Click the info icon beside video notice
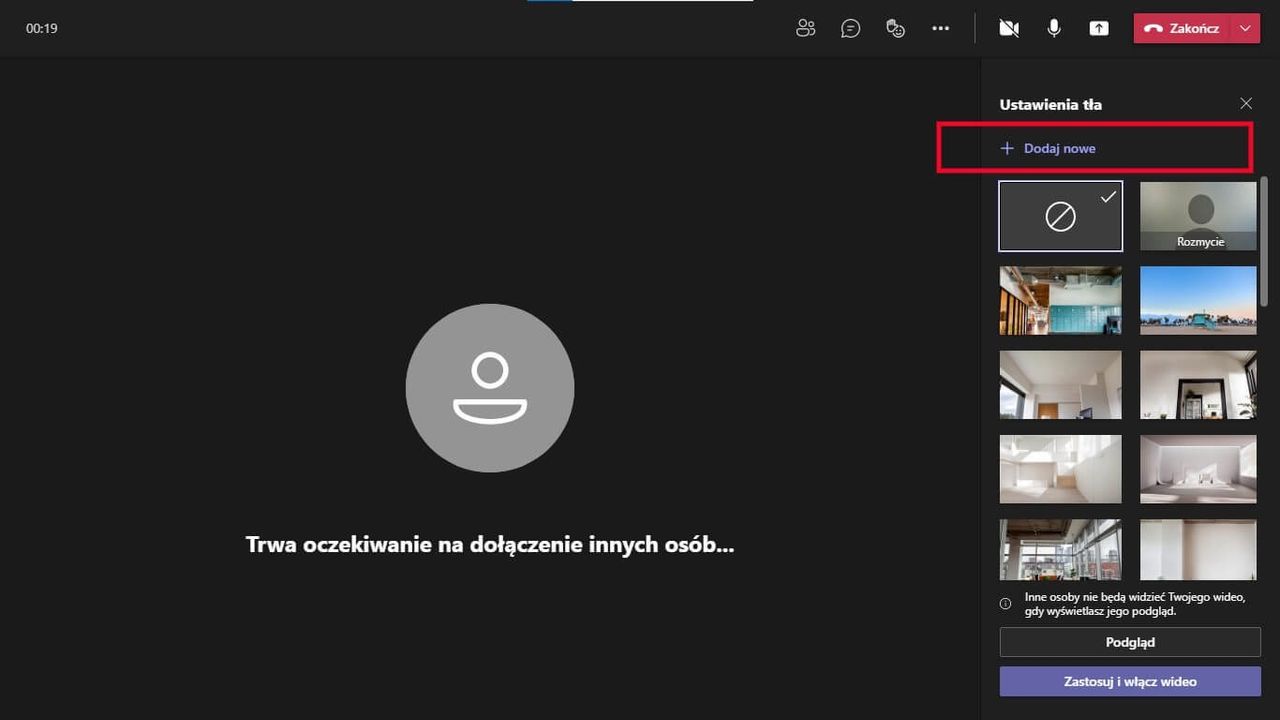The height and width of the screenshot is (720, 1280). (x=1006, y=604)
